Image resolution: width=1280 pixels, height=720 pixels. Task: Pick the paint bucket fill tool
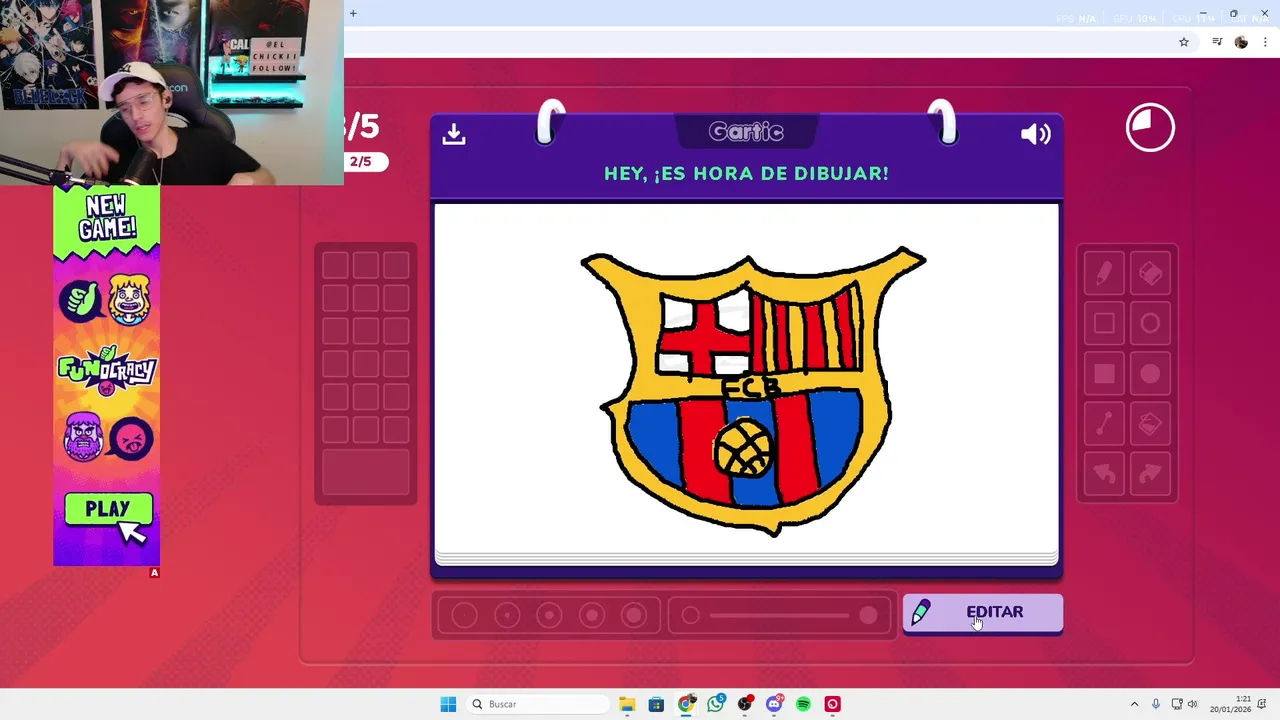(1150, 424)
